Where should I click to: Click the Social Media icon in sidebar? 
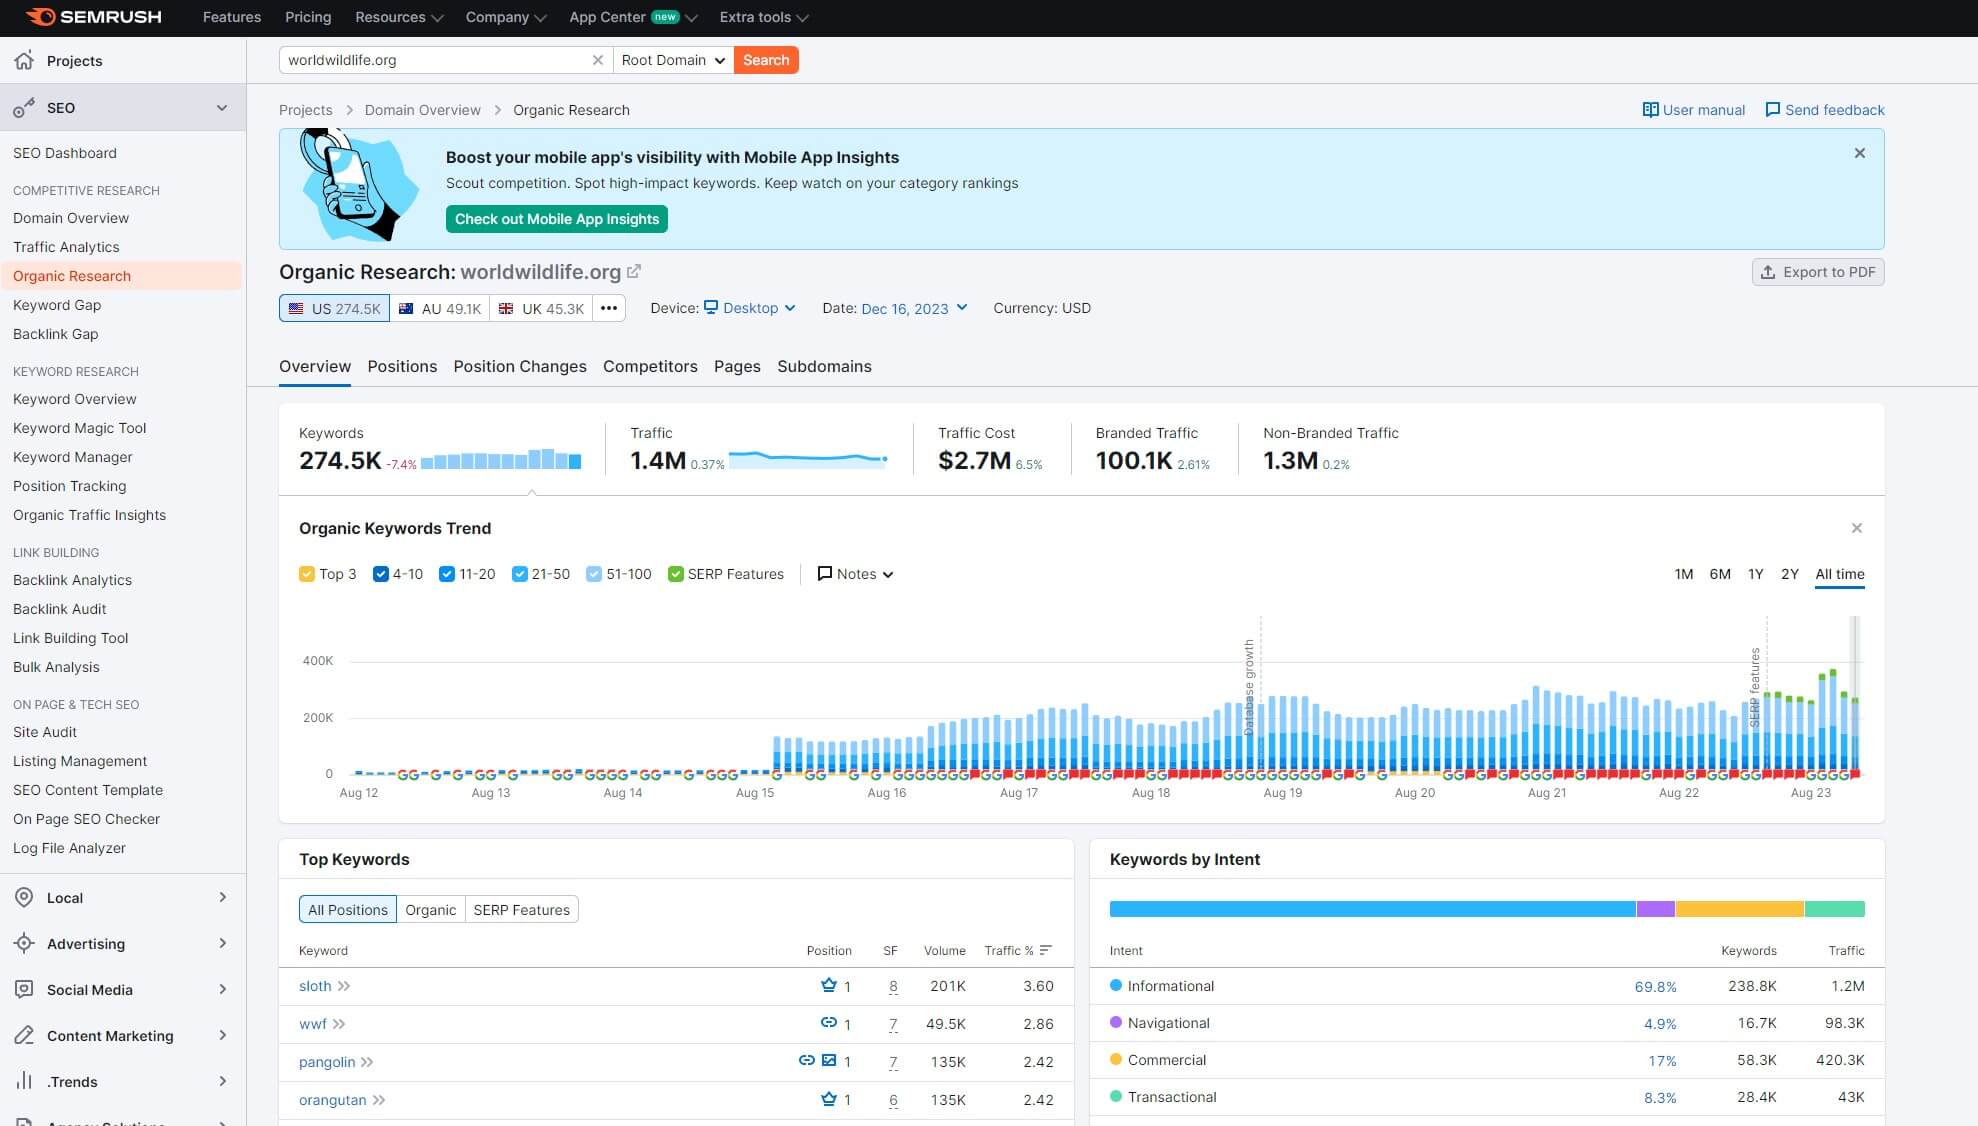point(24,989)
